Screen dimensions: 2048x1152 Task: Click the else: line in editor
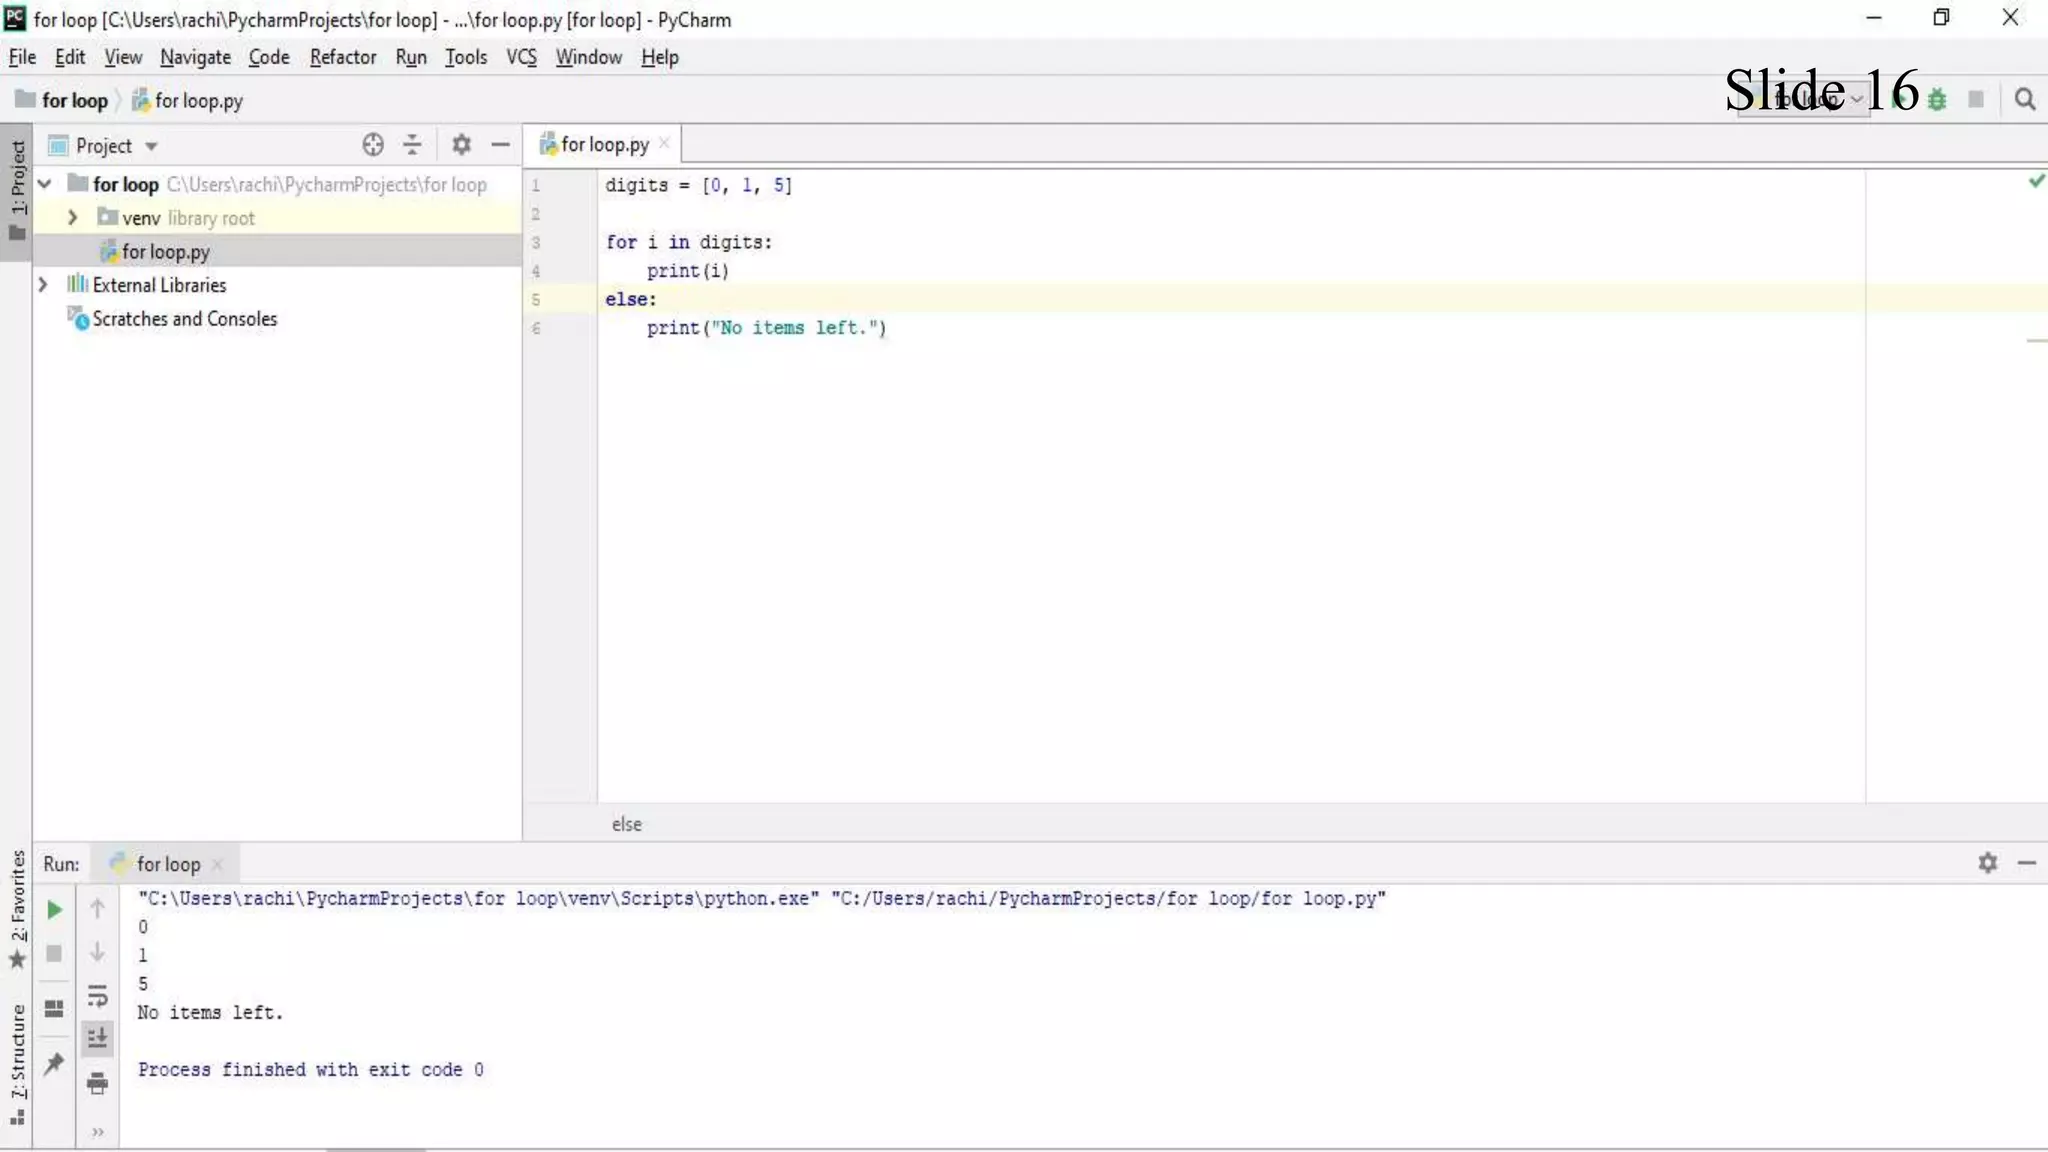tap(631, 299)
